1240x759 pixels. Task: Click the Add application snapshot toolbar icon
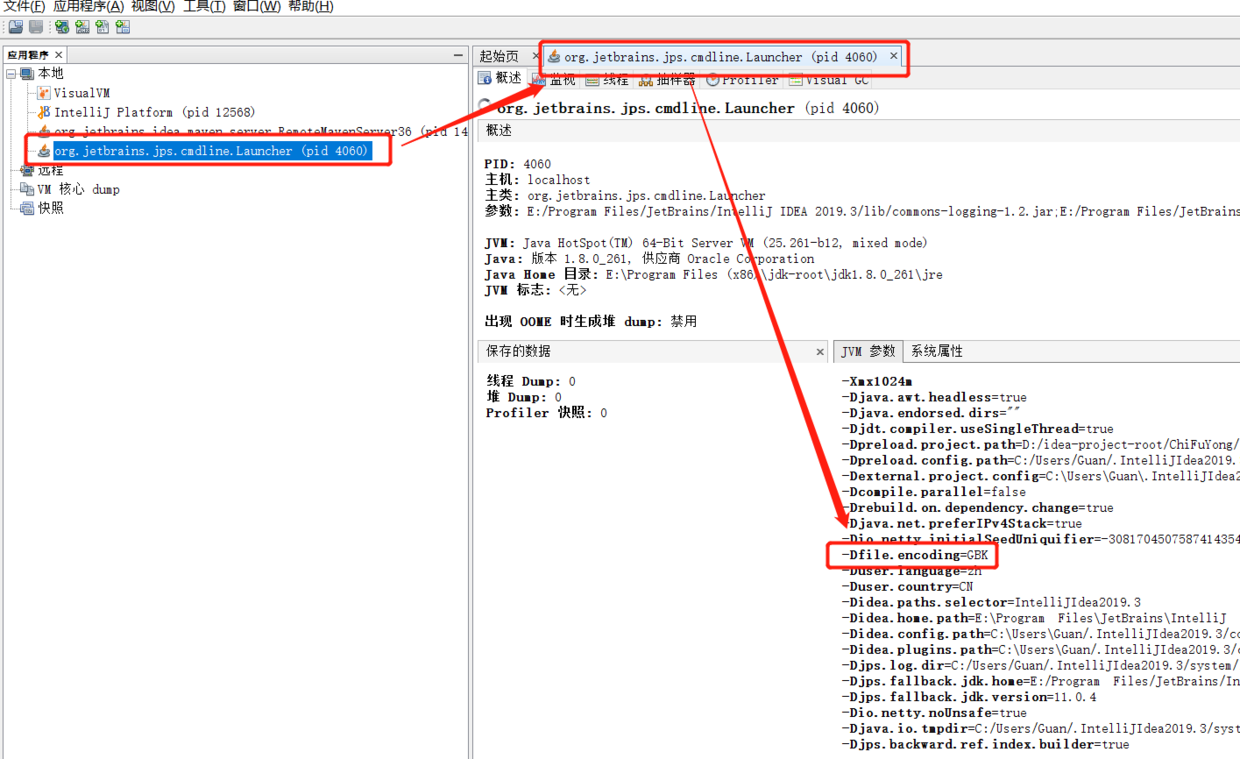point(122,27)
